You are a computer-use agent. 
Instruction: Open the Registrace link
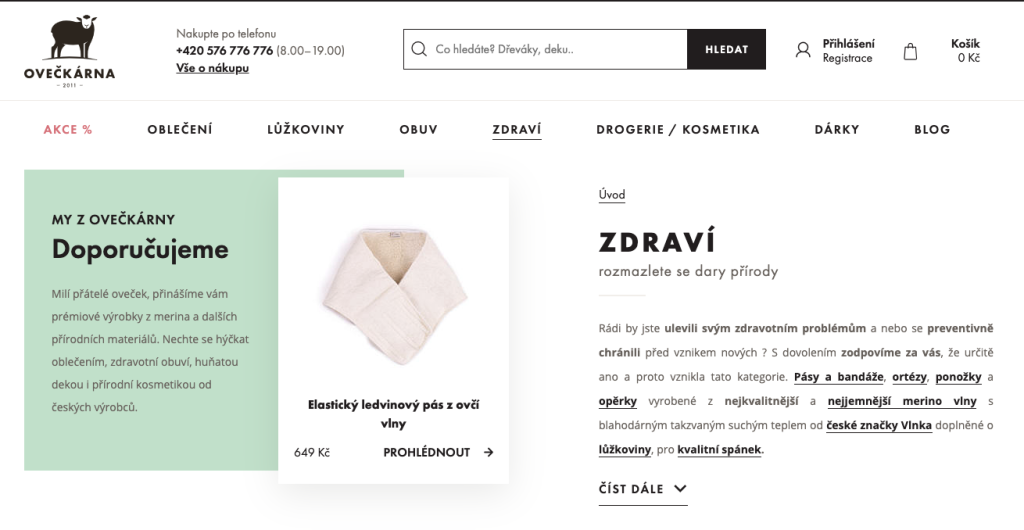(847, 58)
